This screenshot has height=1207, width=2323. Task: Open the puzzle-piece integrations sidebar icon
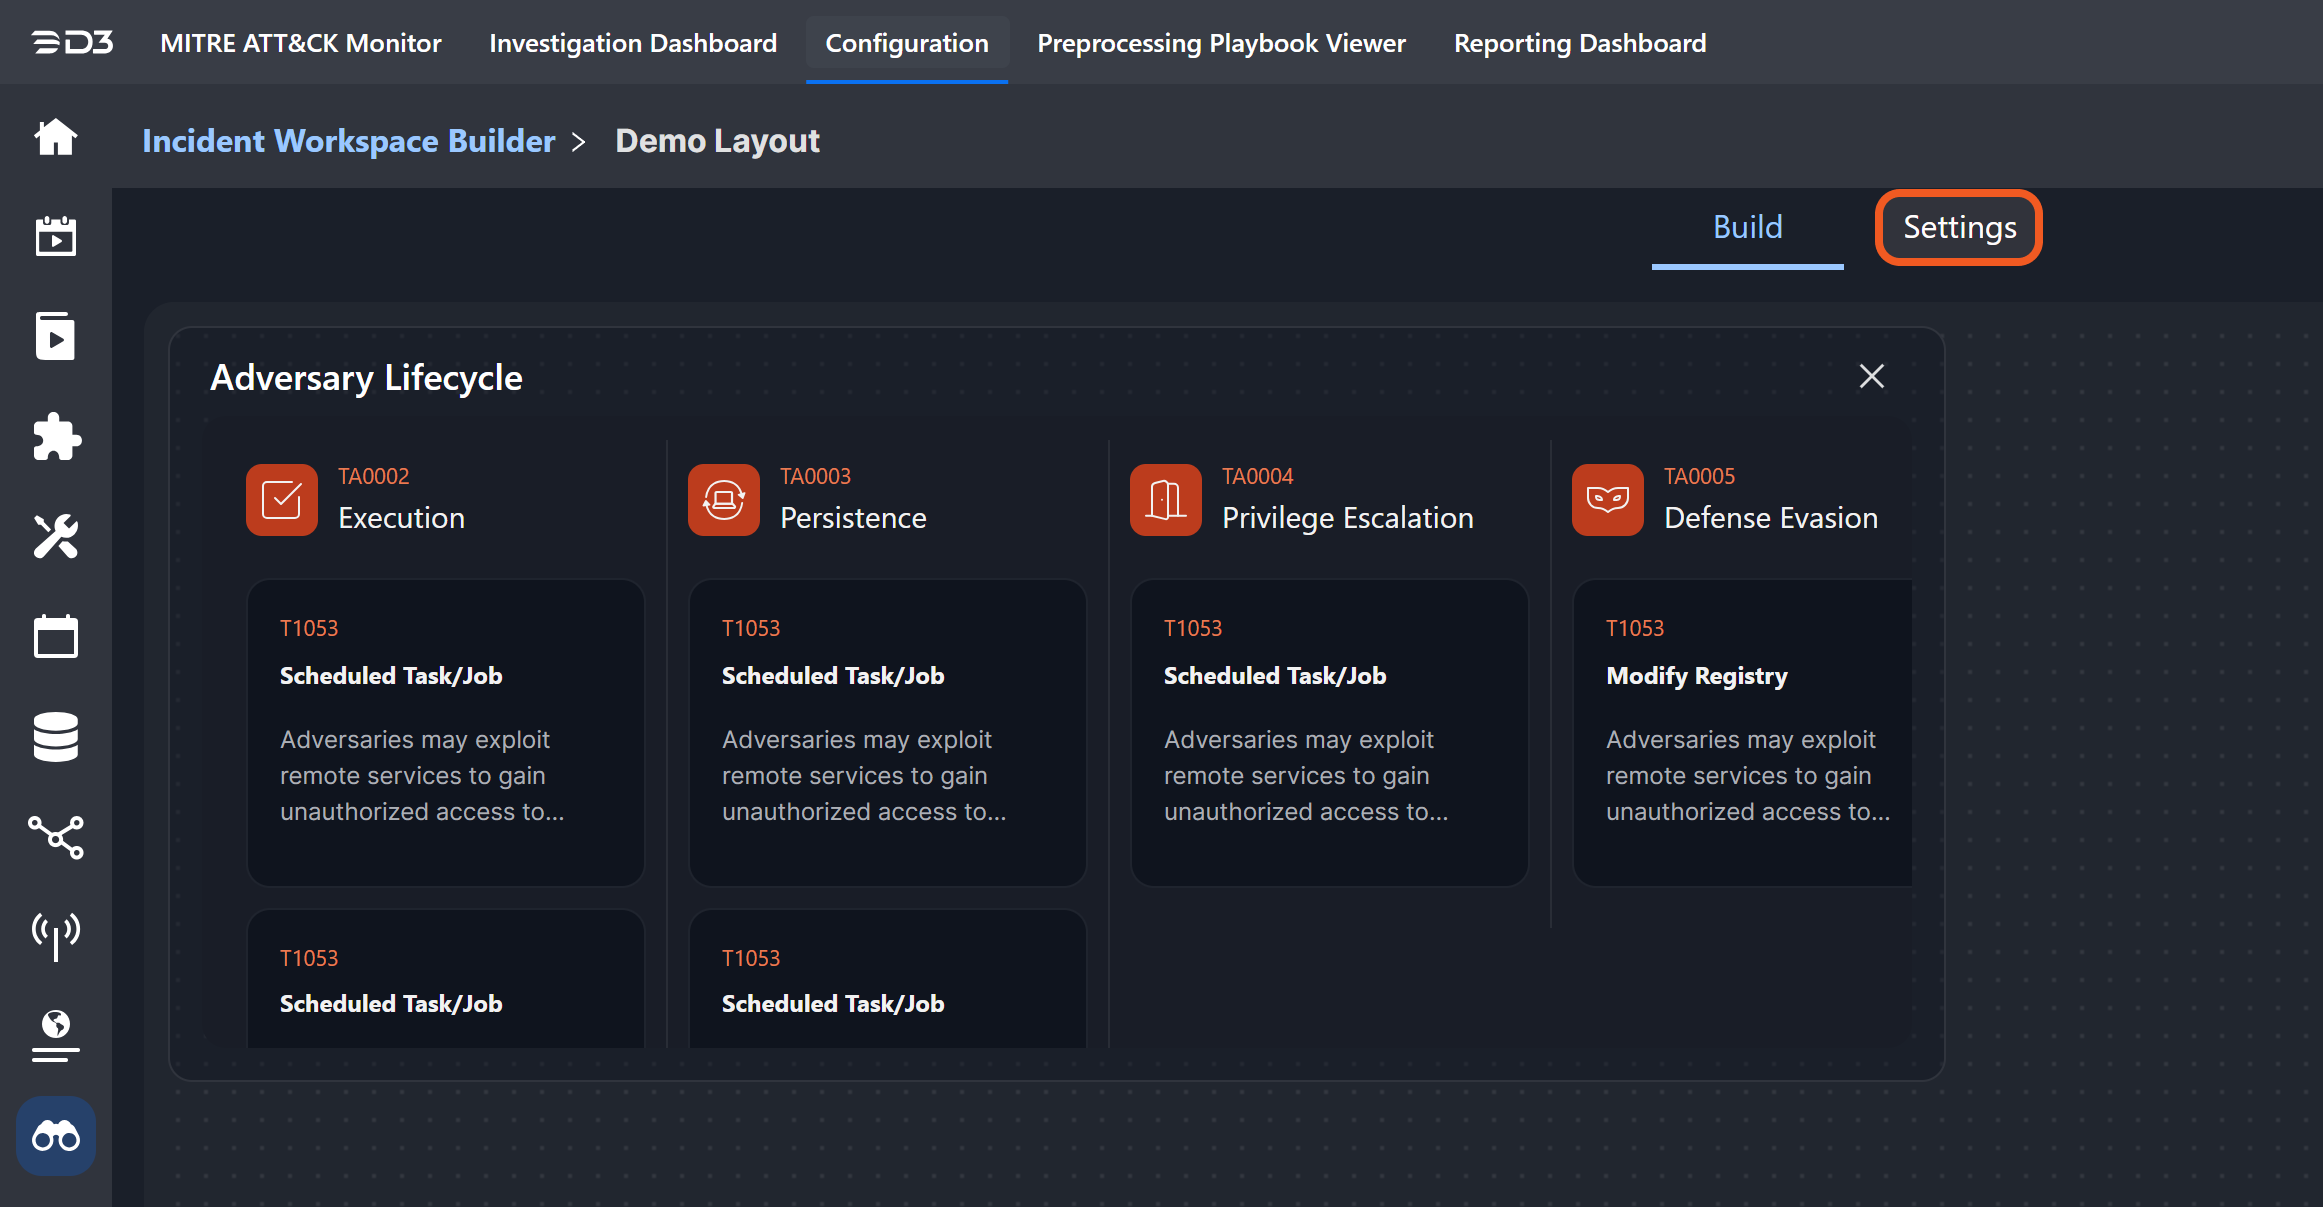click(x=56, y=437)
